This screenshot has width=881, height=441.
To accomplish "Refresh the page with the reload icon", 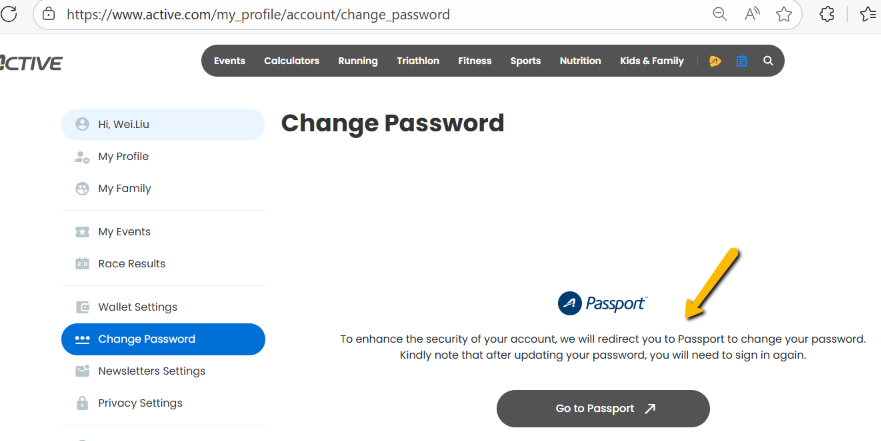I will [9, 15].
